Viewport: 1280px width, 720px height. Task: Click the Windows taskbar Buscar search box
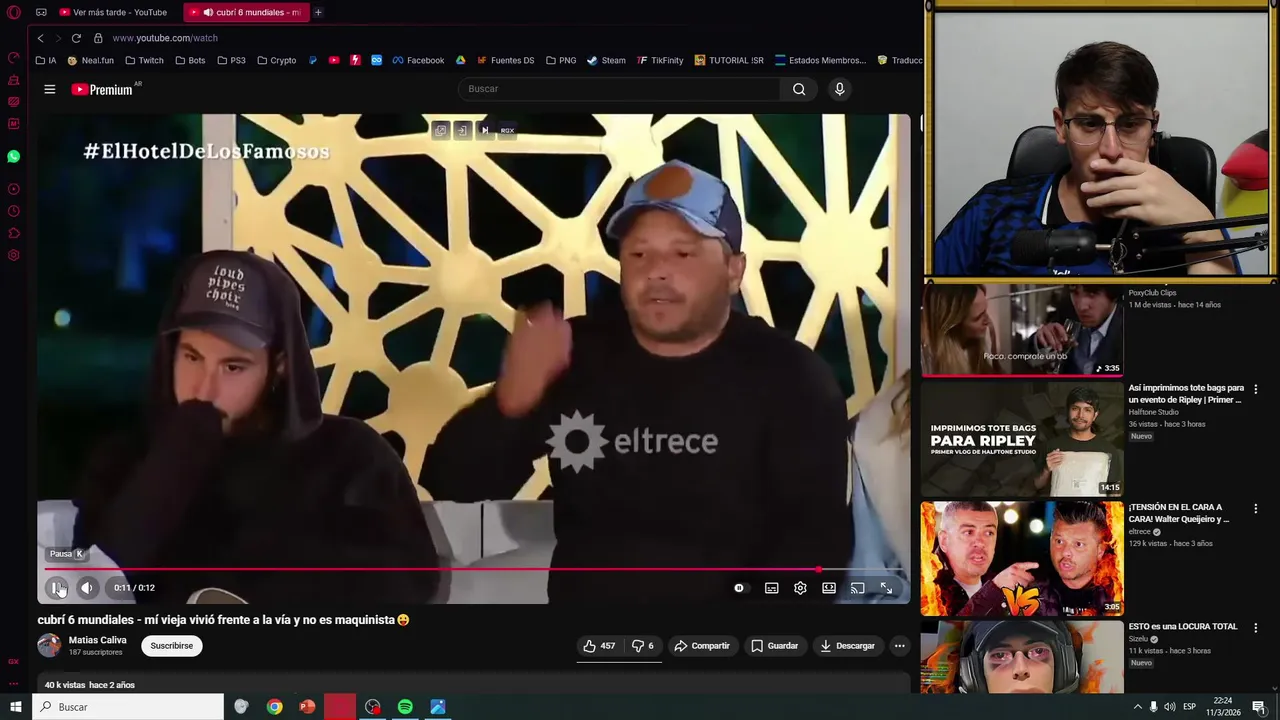click(129, 707)
